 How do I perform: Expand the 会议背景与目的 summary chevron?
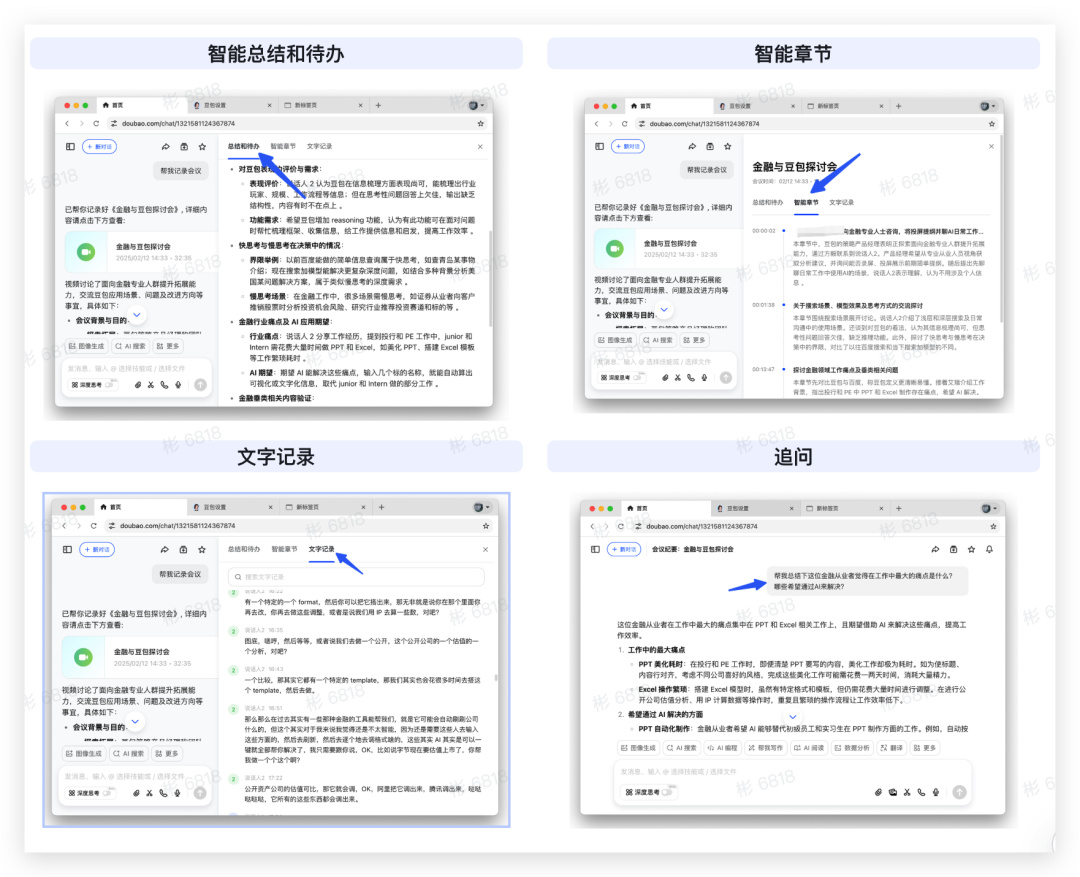137,314
